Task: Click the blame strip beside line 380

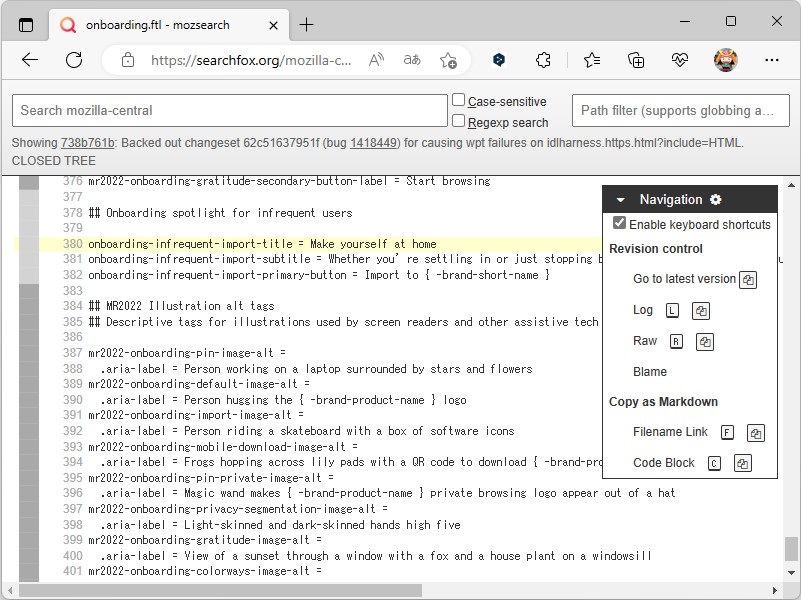Action: point(29,244)
